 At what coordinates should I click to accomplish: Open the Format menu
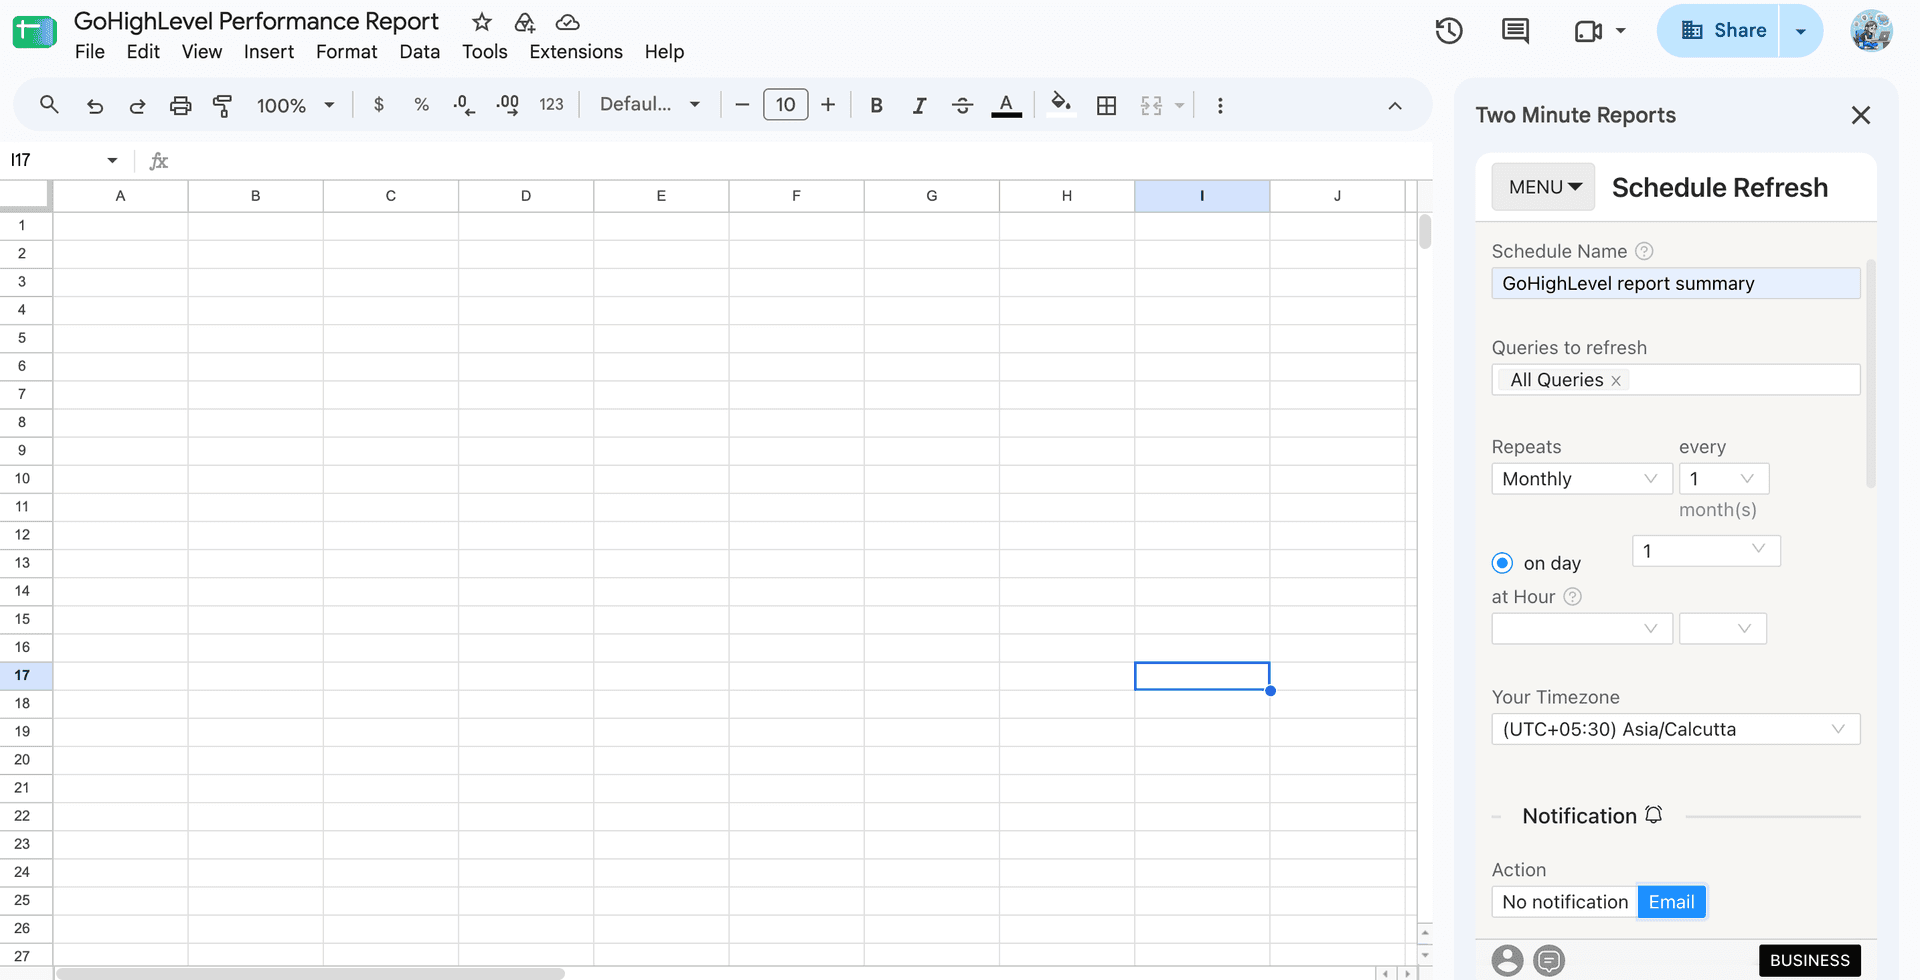coord(346,52)
